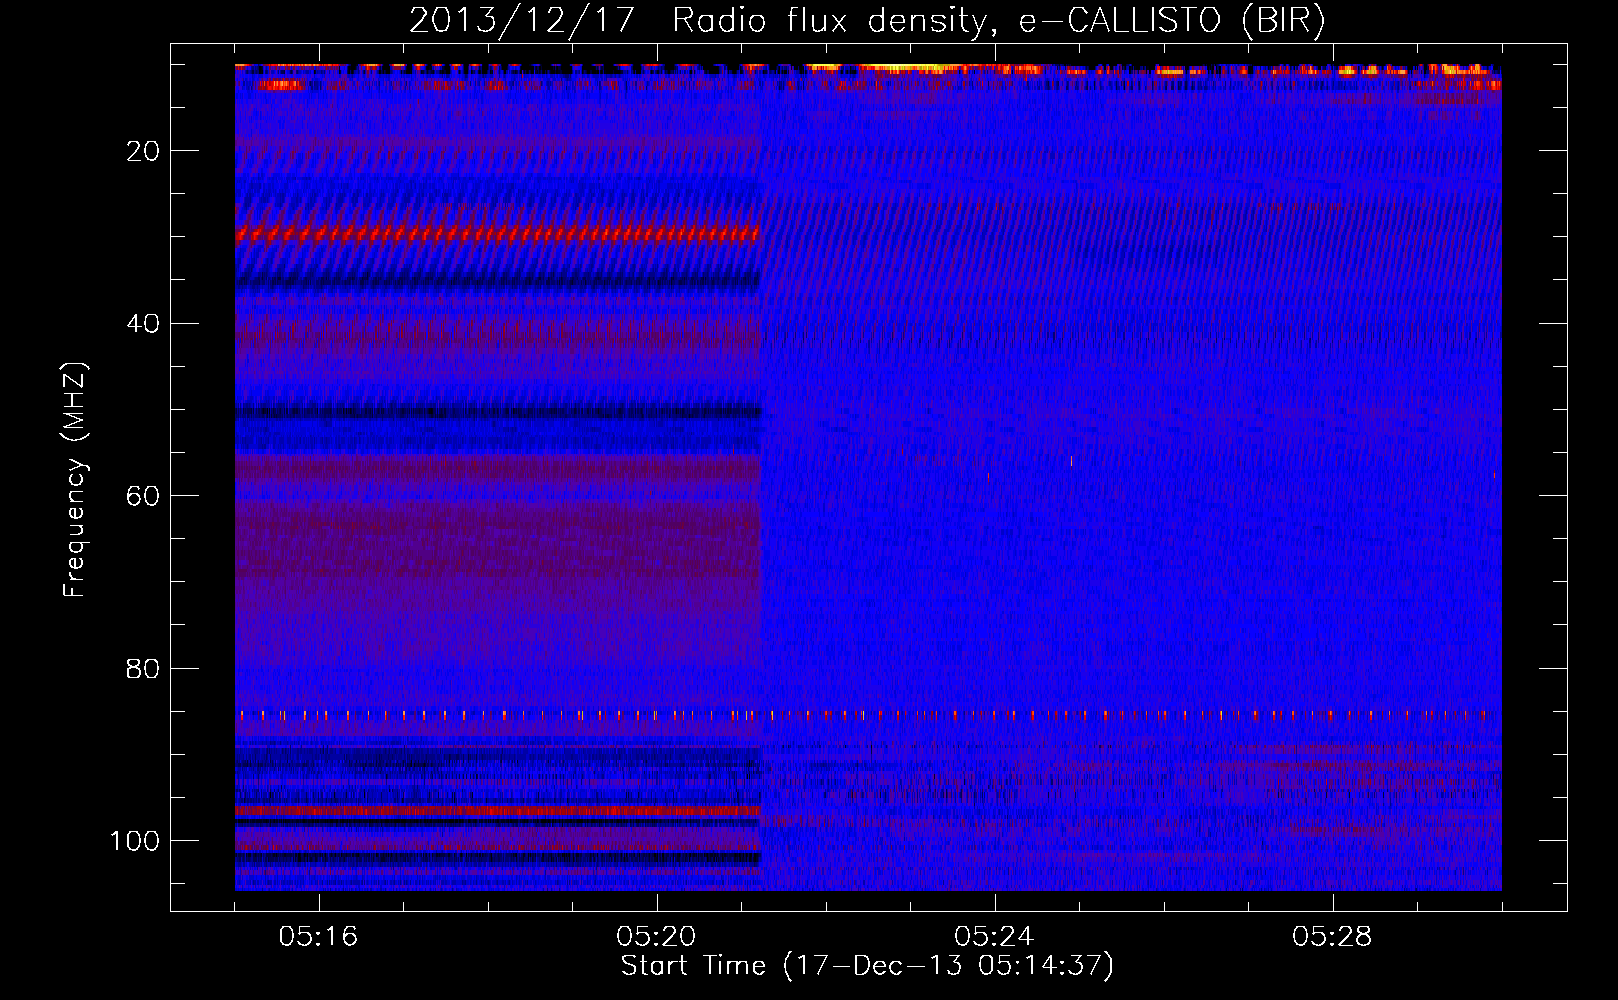
Task: Click the 'Frequency (MHZ)' axis label
Action: [75, 480]
